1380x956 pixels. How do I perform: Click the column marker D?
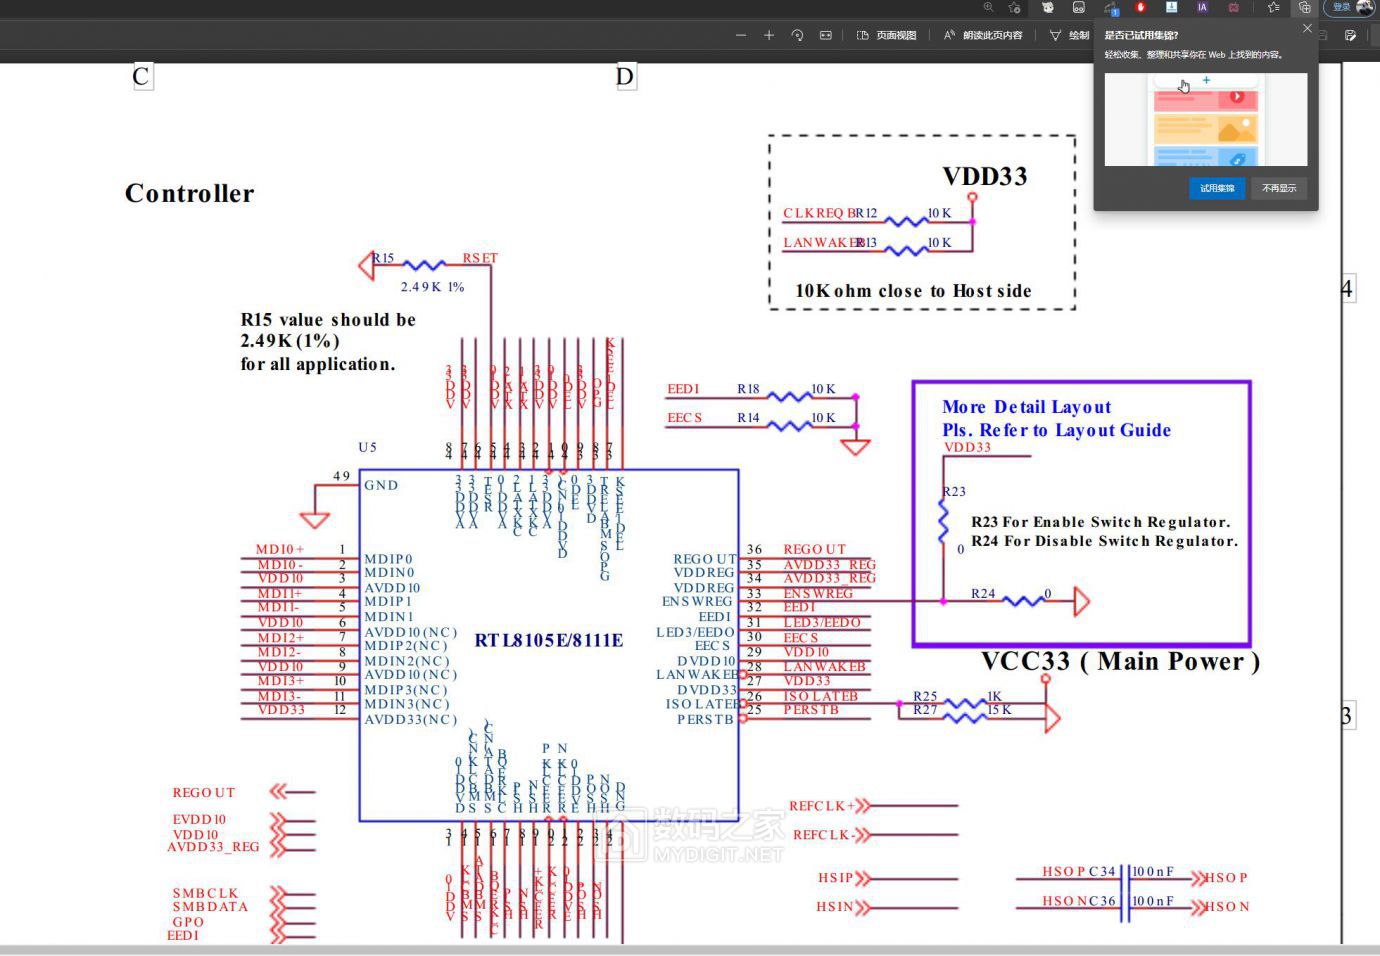coord(625,76)
